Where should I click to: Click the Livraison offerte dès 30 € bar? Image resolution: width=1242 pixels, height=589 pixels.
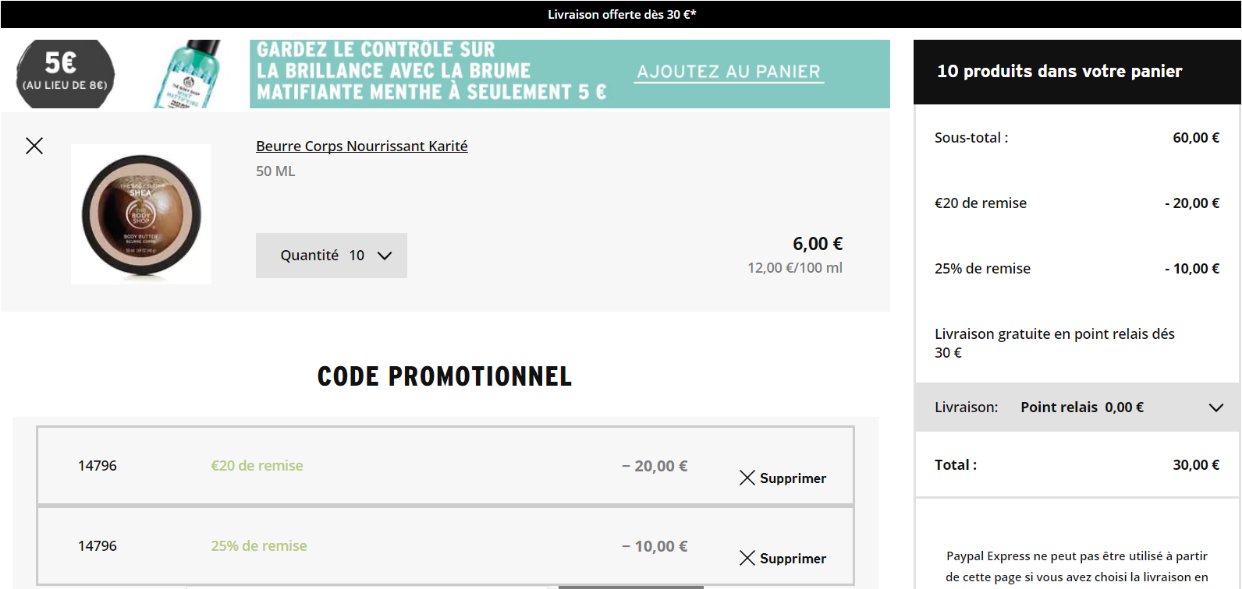621,14
